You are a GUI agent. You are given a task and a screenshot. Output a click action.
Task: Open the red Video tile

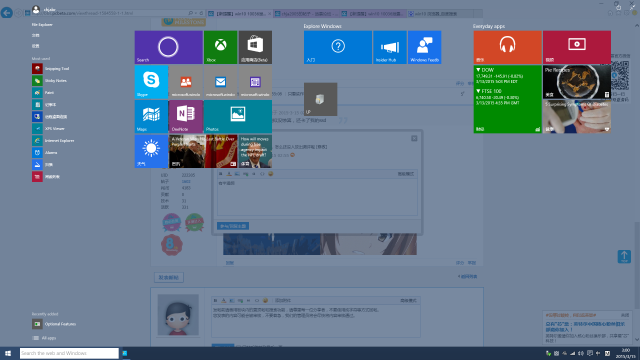[x=577, y=47]
